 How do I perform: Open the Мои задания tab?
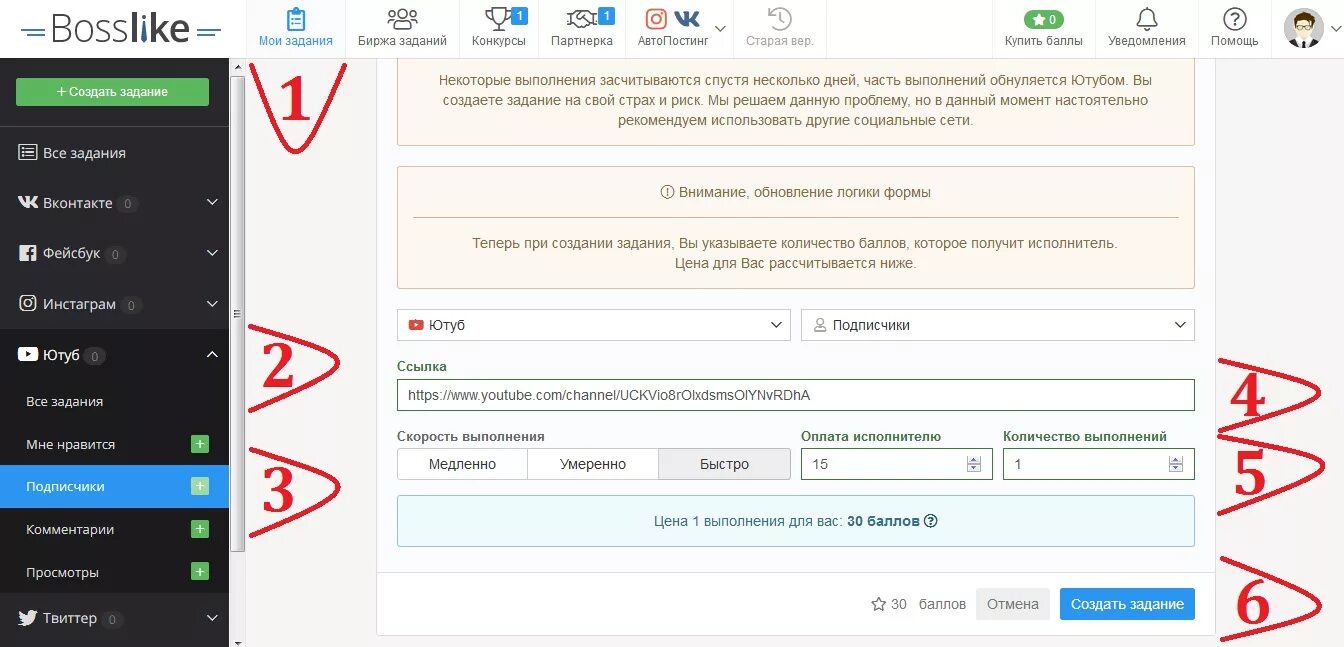click(x=295, y=29)
